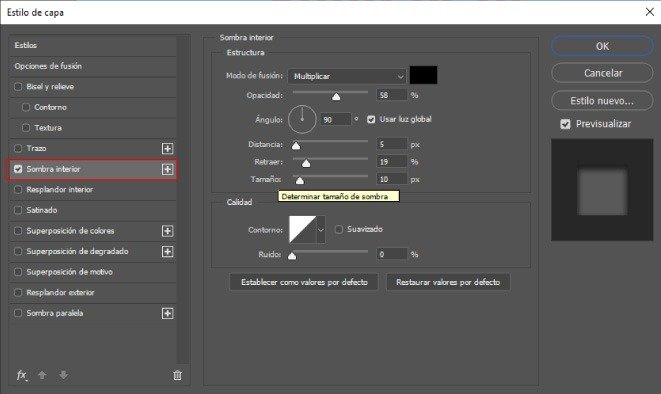Click the style preview thumbnail
Image resolution: width=661 pixels, height=394 pixels.
coord(602,190)
